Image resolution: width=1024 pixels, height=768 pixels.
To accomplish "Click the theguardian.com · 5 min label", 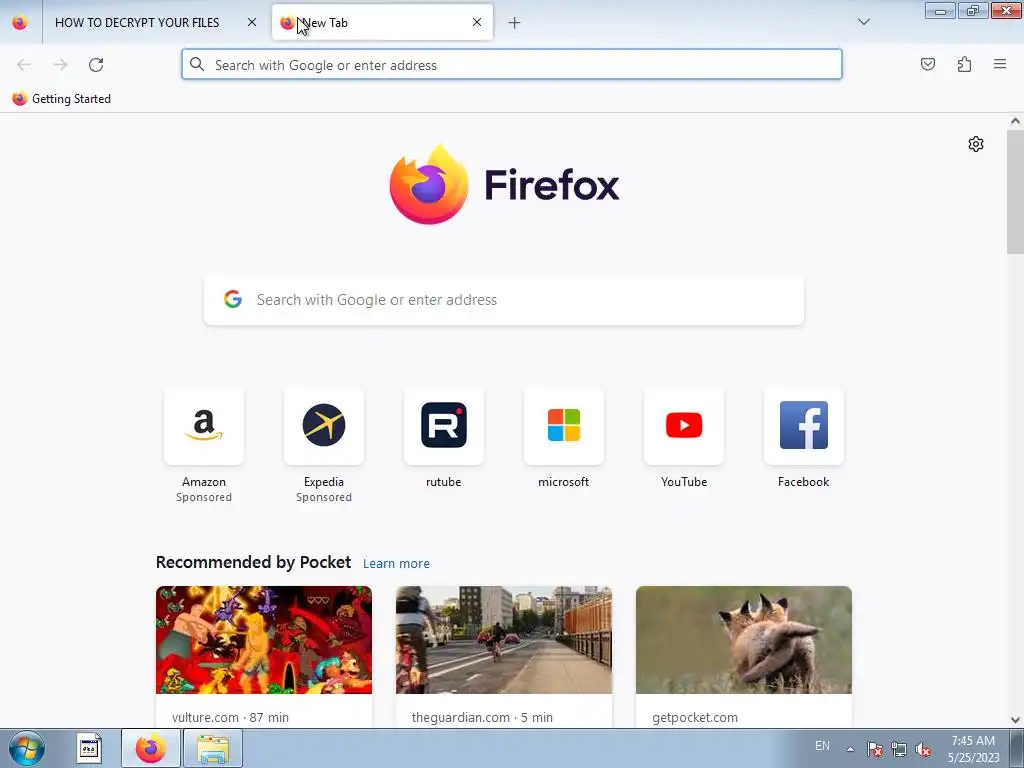I will pyautogui.click(x=482, y=717).
